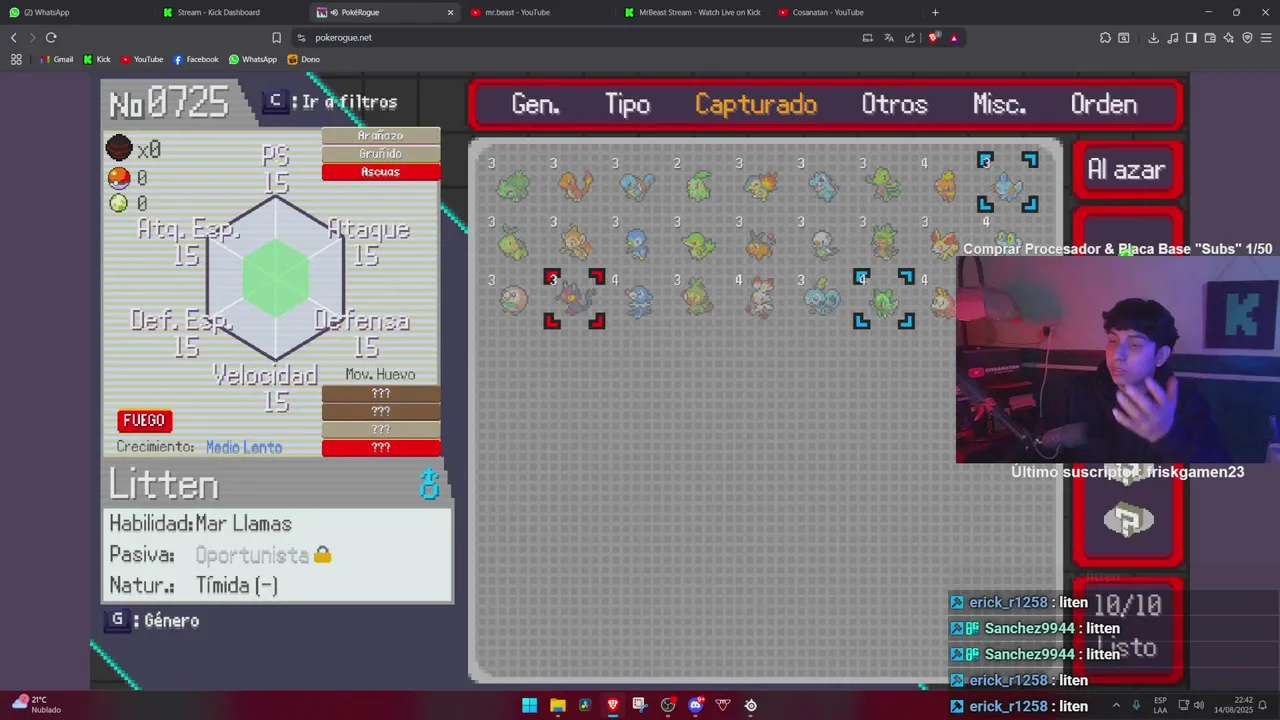Select the Popplio starter sprite
Viewport: 1280px width, 720px height.
tap(637, 300)
